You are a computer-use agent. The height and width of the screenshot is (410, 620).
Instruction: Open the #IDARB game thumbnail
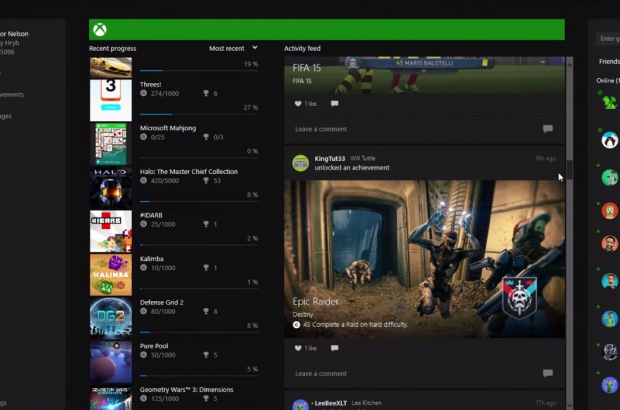tap(111, 231)
